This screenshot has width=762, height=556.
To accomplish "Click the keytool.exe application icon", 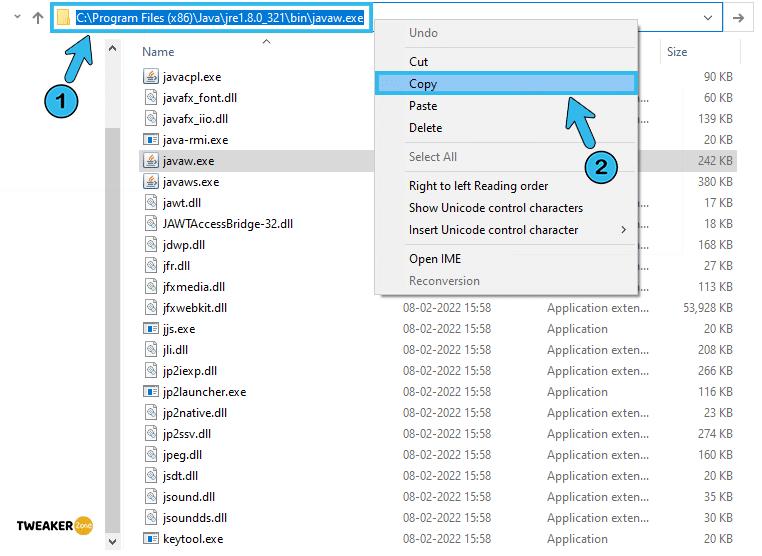I will [x=151, y=539].
